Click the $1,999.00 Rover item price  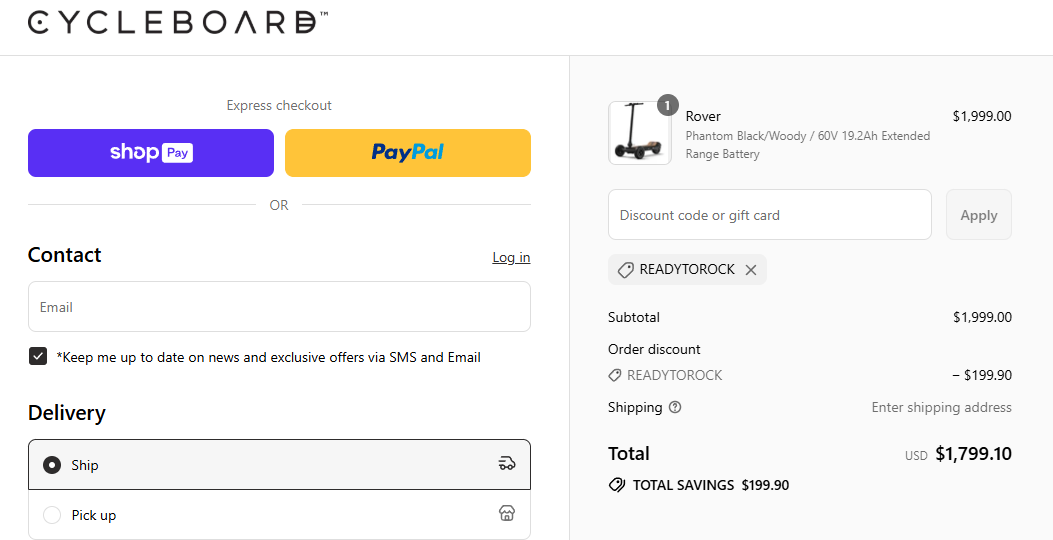pos(982,116)
